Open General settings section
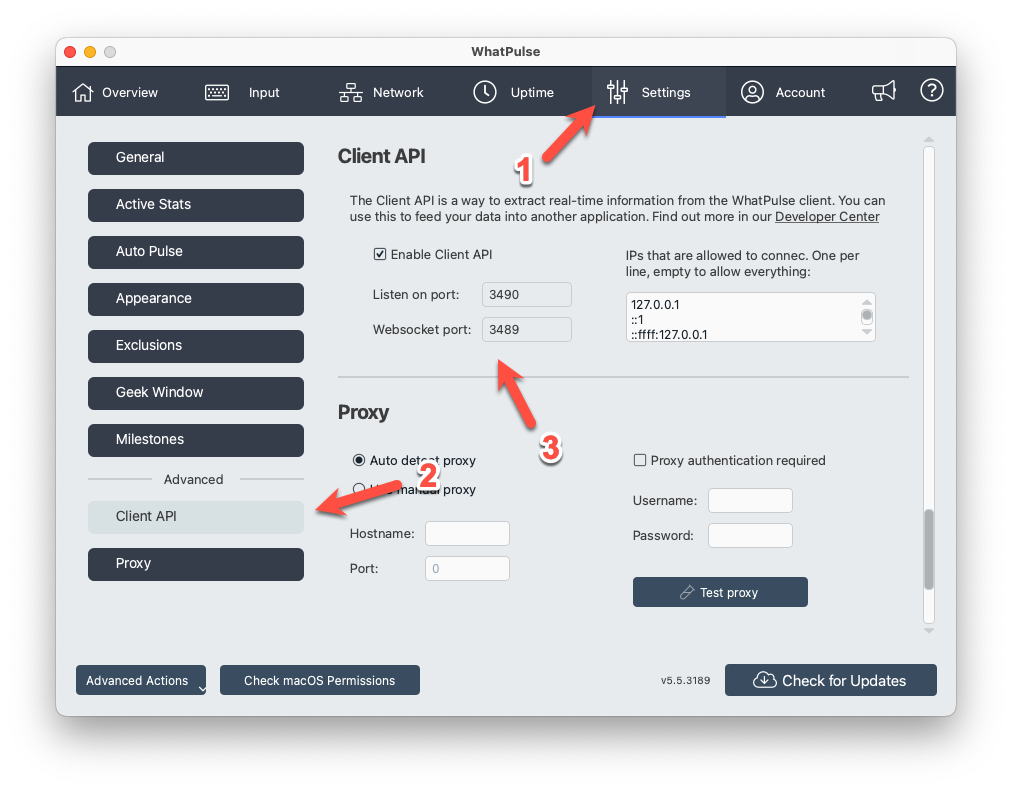The width and height of the screenshot is (1012, 790). (196, 158)
